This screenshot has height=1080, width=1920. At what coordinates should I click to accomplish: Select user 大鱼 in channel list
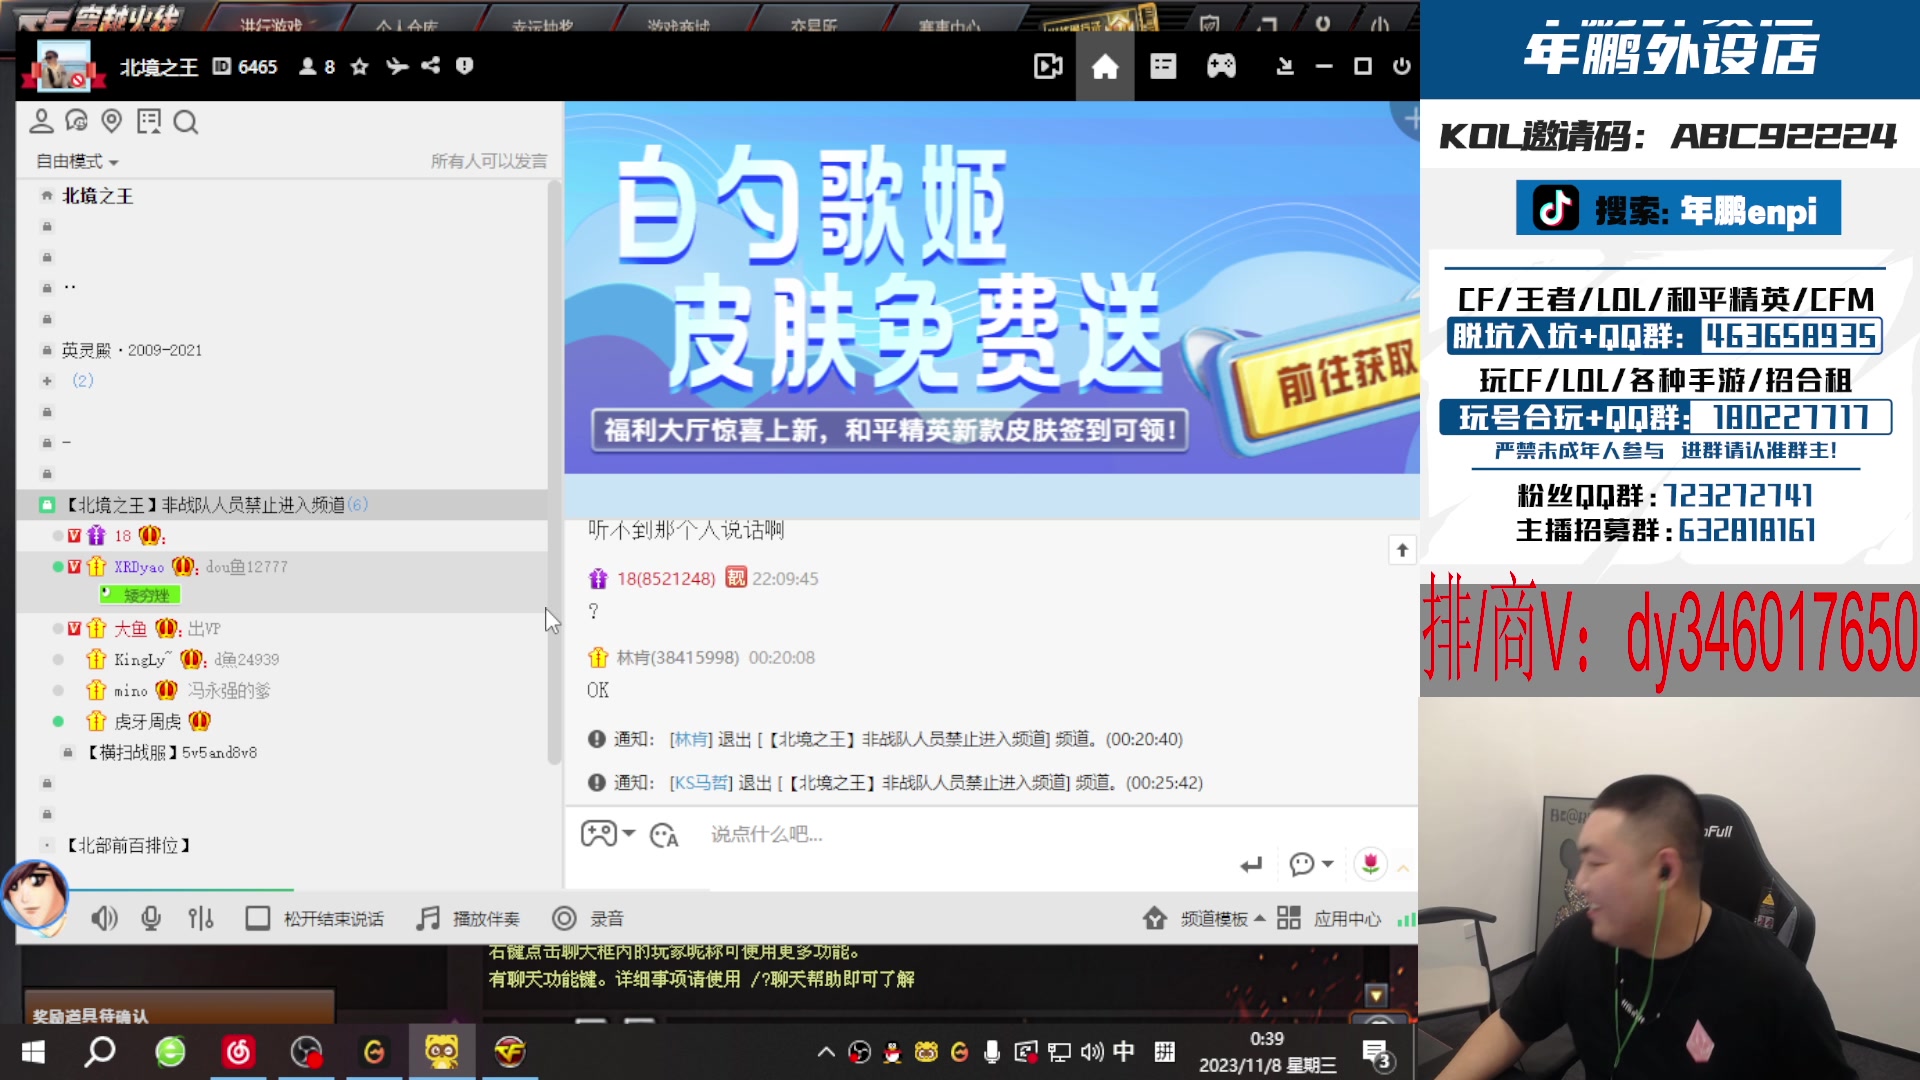pos(130,629)
